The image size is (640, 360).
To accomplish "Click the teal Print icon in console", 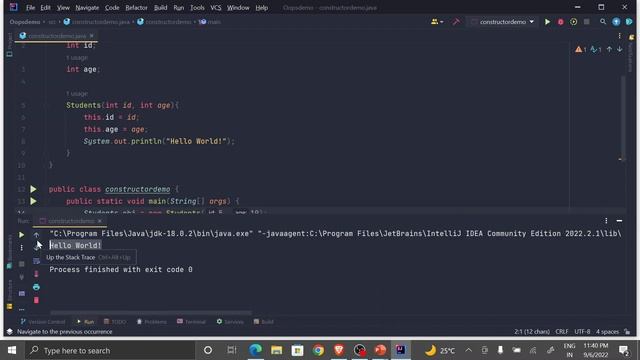I will (36, 287).
